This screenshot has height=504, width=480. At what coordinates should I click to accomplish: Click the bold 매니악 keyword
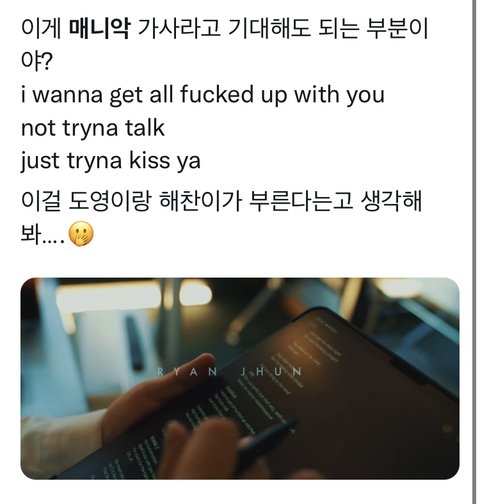[99, 28]
